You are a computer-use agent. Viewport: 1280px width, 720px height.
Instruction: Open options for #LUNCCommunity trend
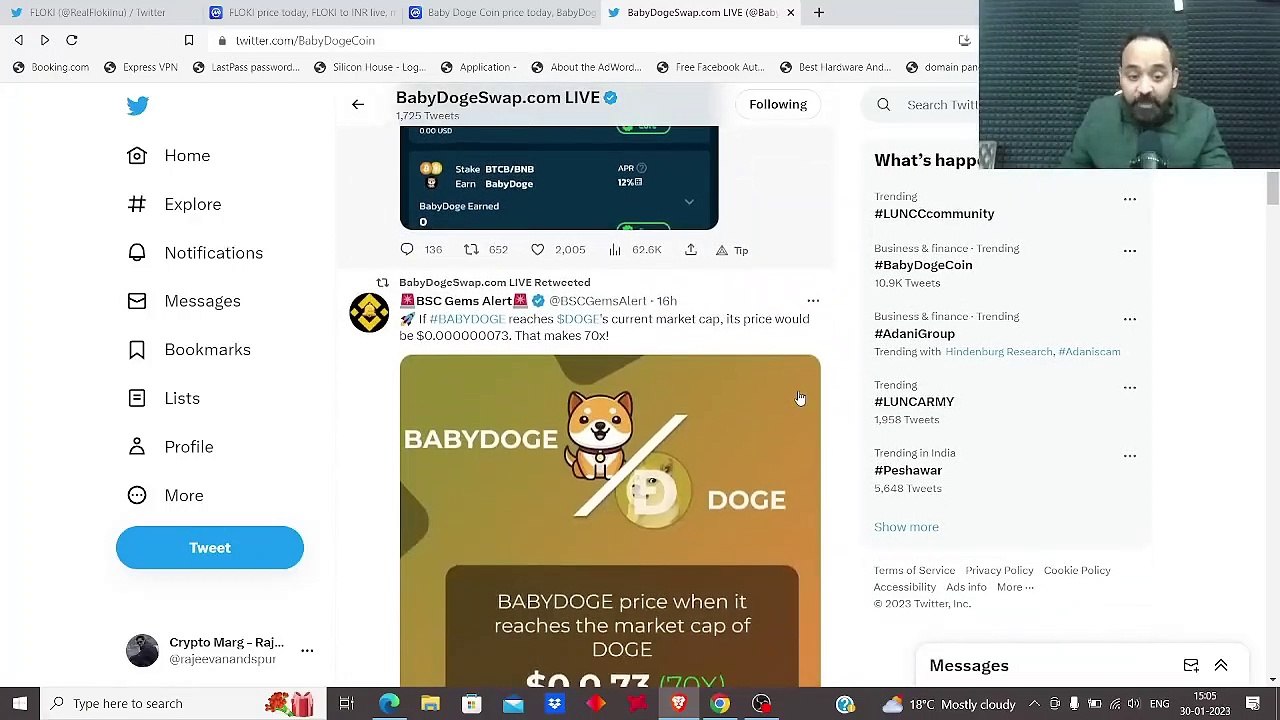coord(1130,199)
